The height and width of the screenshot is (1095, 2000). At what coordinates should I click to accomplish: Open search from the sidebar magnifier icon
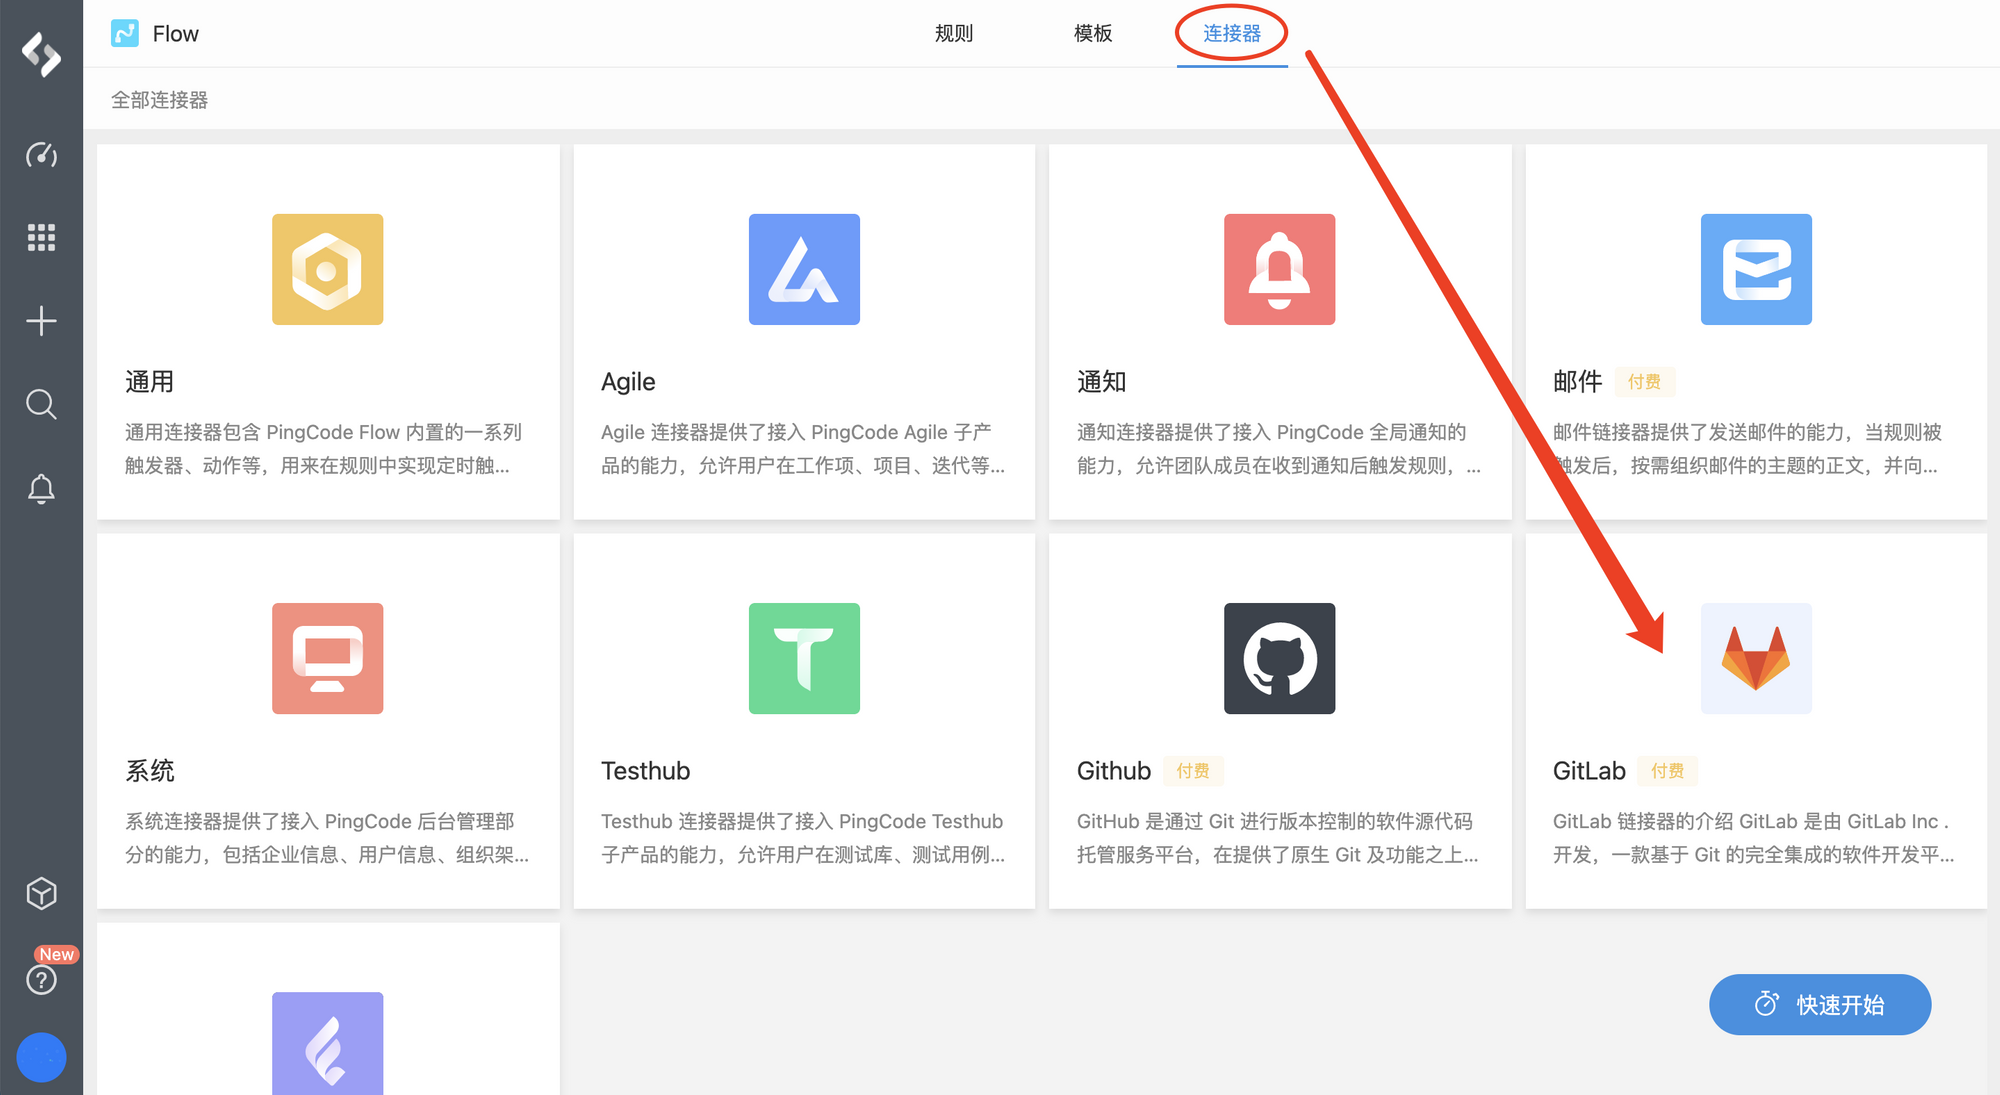point(41,404)
